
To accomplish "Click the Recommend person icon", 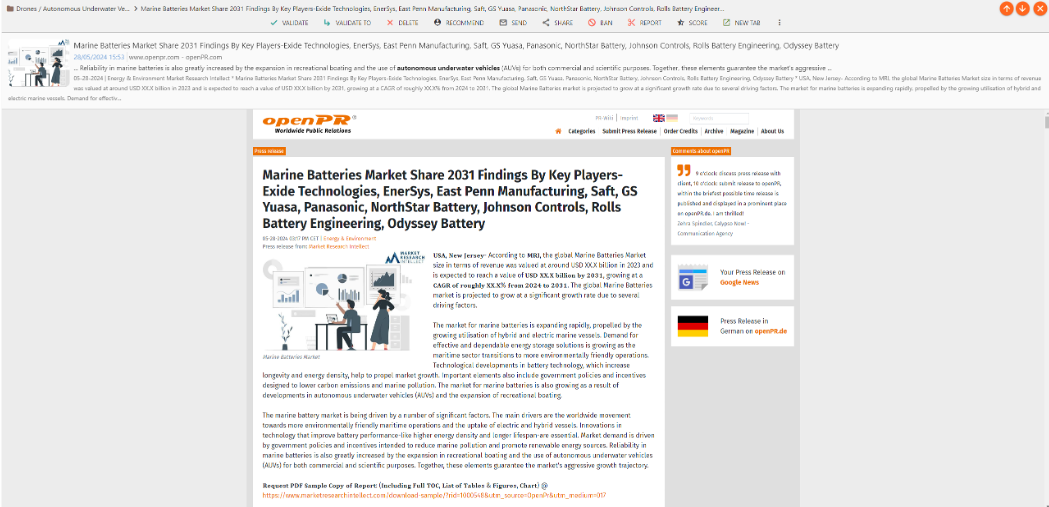I will [437, 23].
